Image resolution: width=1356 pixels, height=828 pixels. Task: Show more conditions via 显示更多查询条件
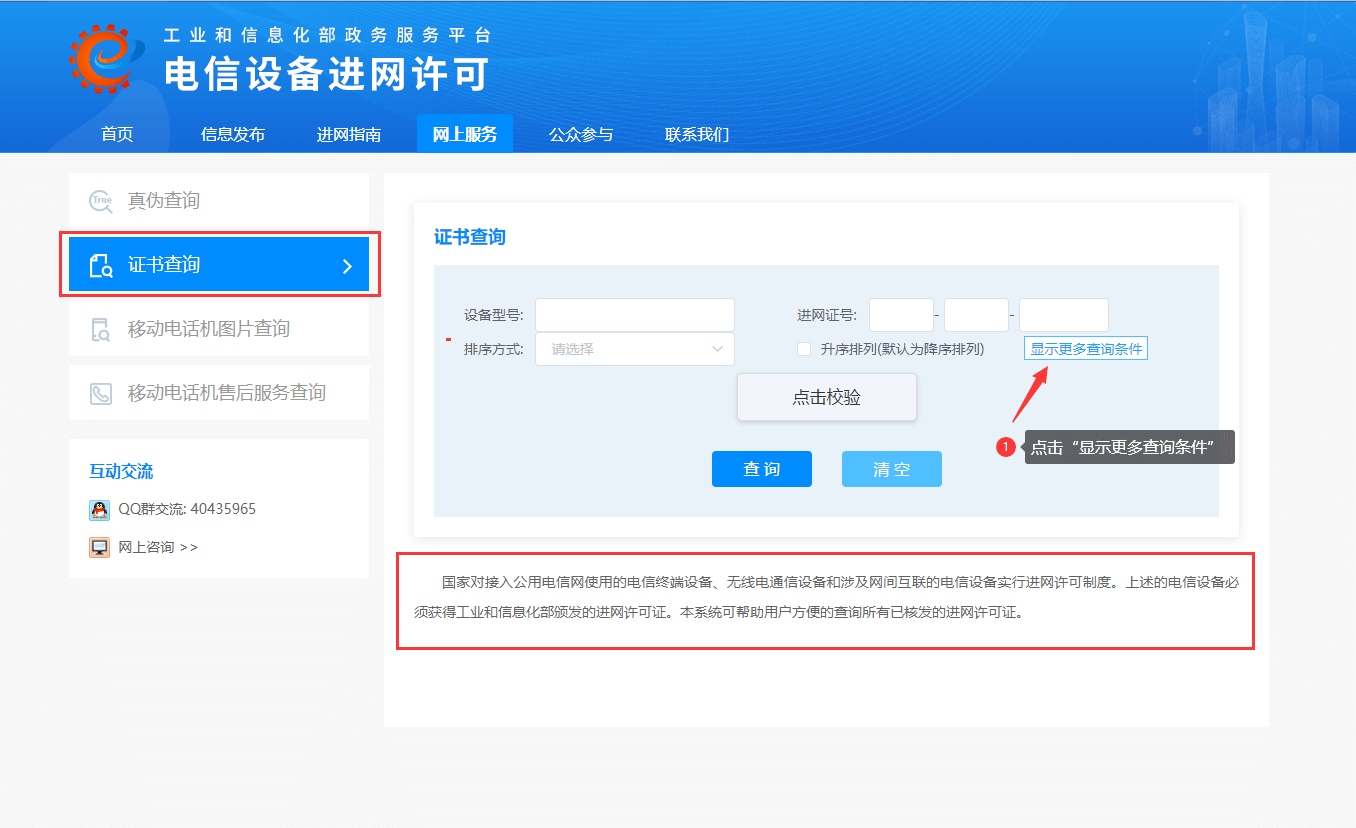click(1086, 349)
